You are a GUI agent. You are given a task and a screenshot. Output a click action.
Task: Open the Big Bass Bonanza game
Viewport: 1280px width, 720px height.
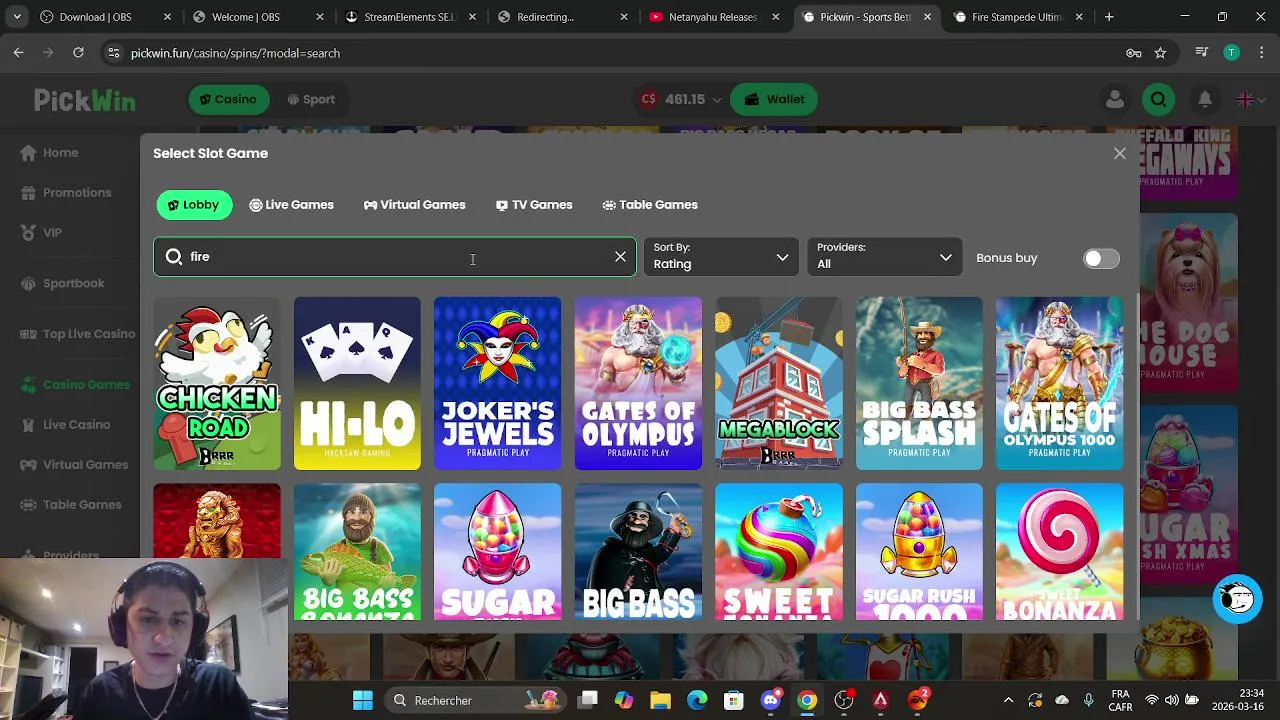click(357, 552)
